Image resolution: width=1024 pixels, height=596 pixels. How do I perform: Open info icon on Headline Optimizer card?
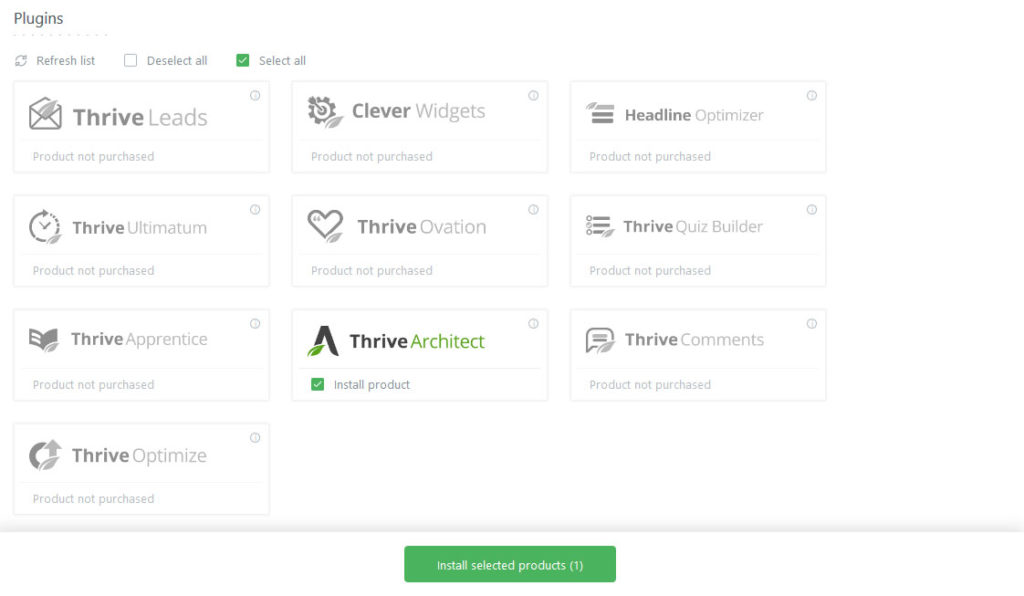coord(812,95)
